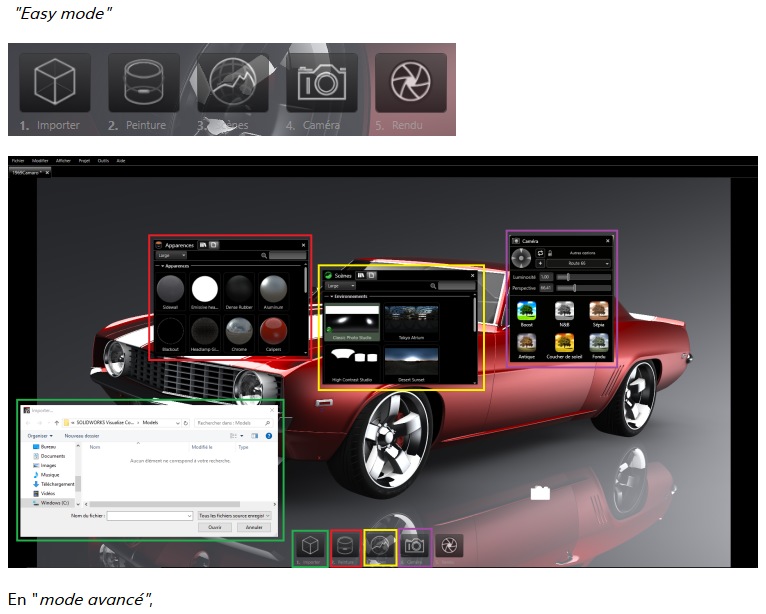Click the Rendu aperture icon in the top banner
Image resolution: width=766 pixels, height=614 pixels.
pyautogui.click(x=411, y=82)
